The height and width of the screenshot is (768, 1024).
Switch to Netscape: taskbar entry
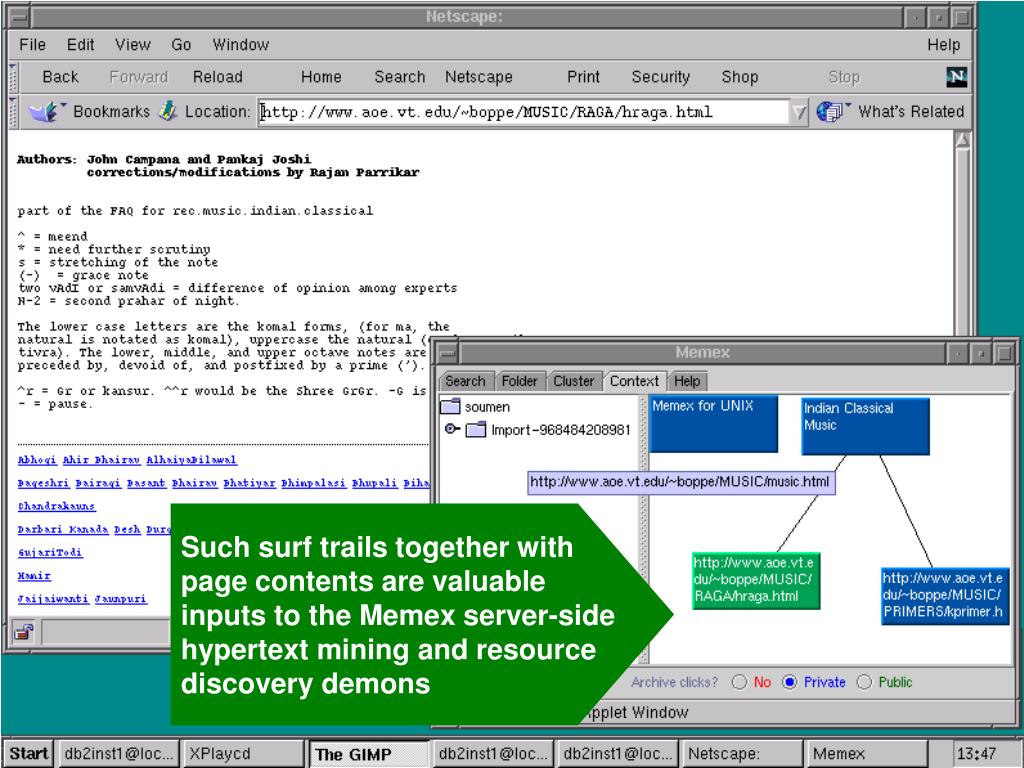[x=742, y=754]
